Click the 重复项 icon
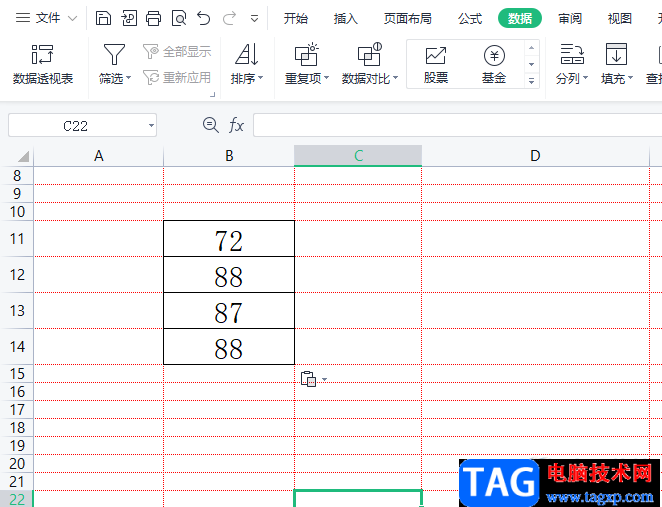662x507 pixels. [x=306, y=54]
